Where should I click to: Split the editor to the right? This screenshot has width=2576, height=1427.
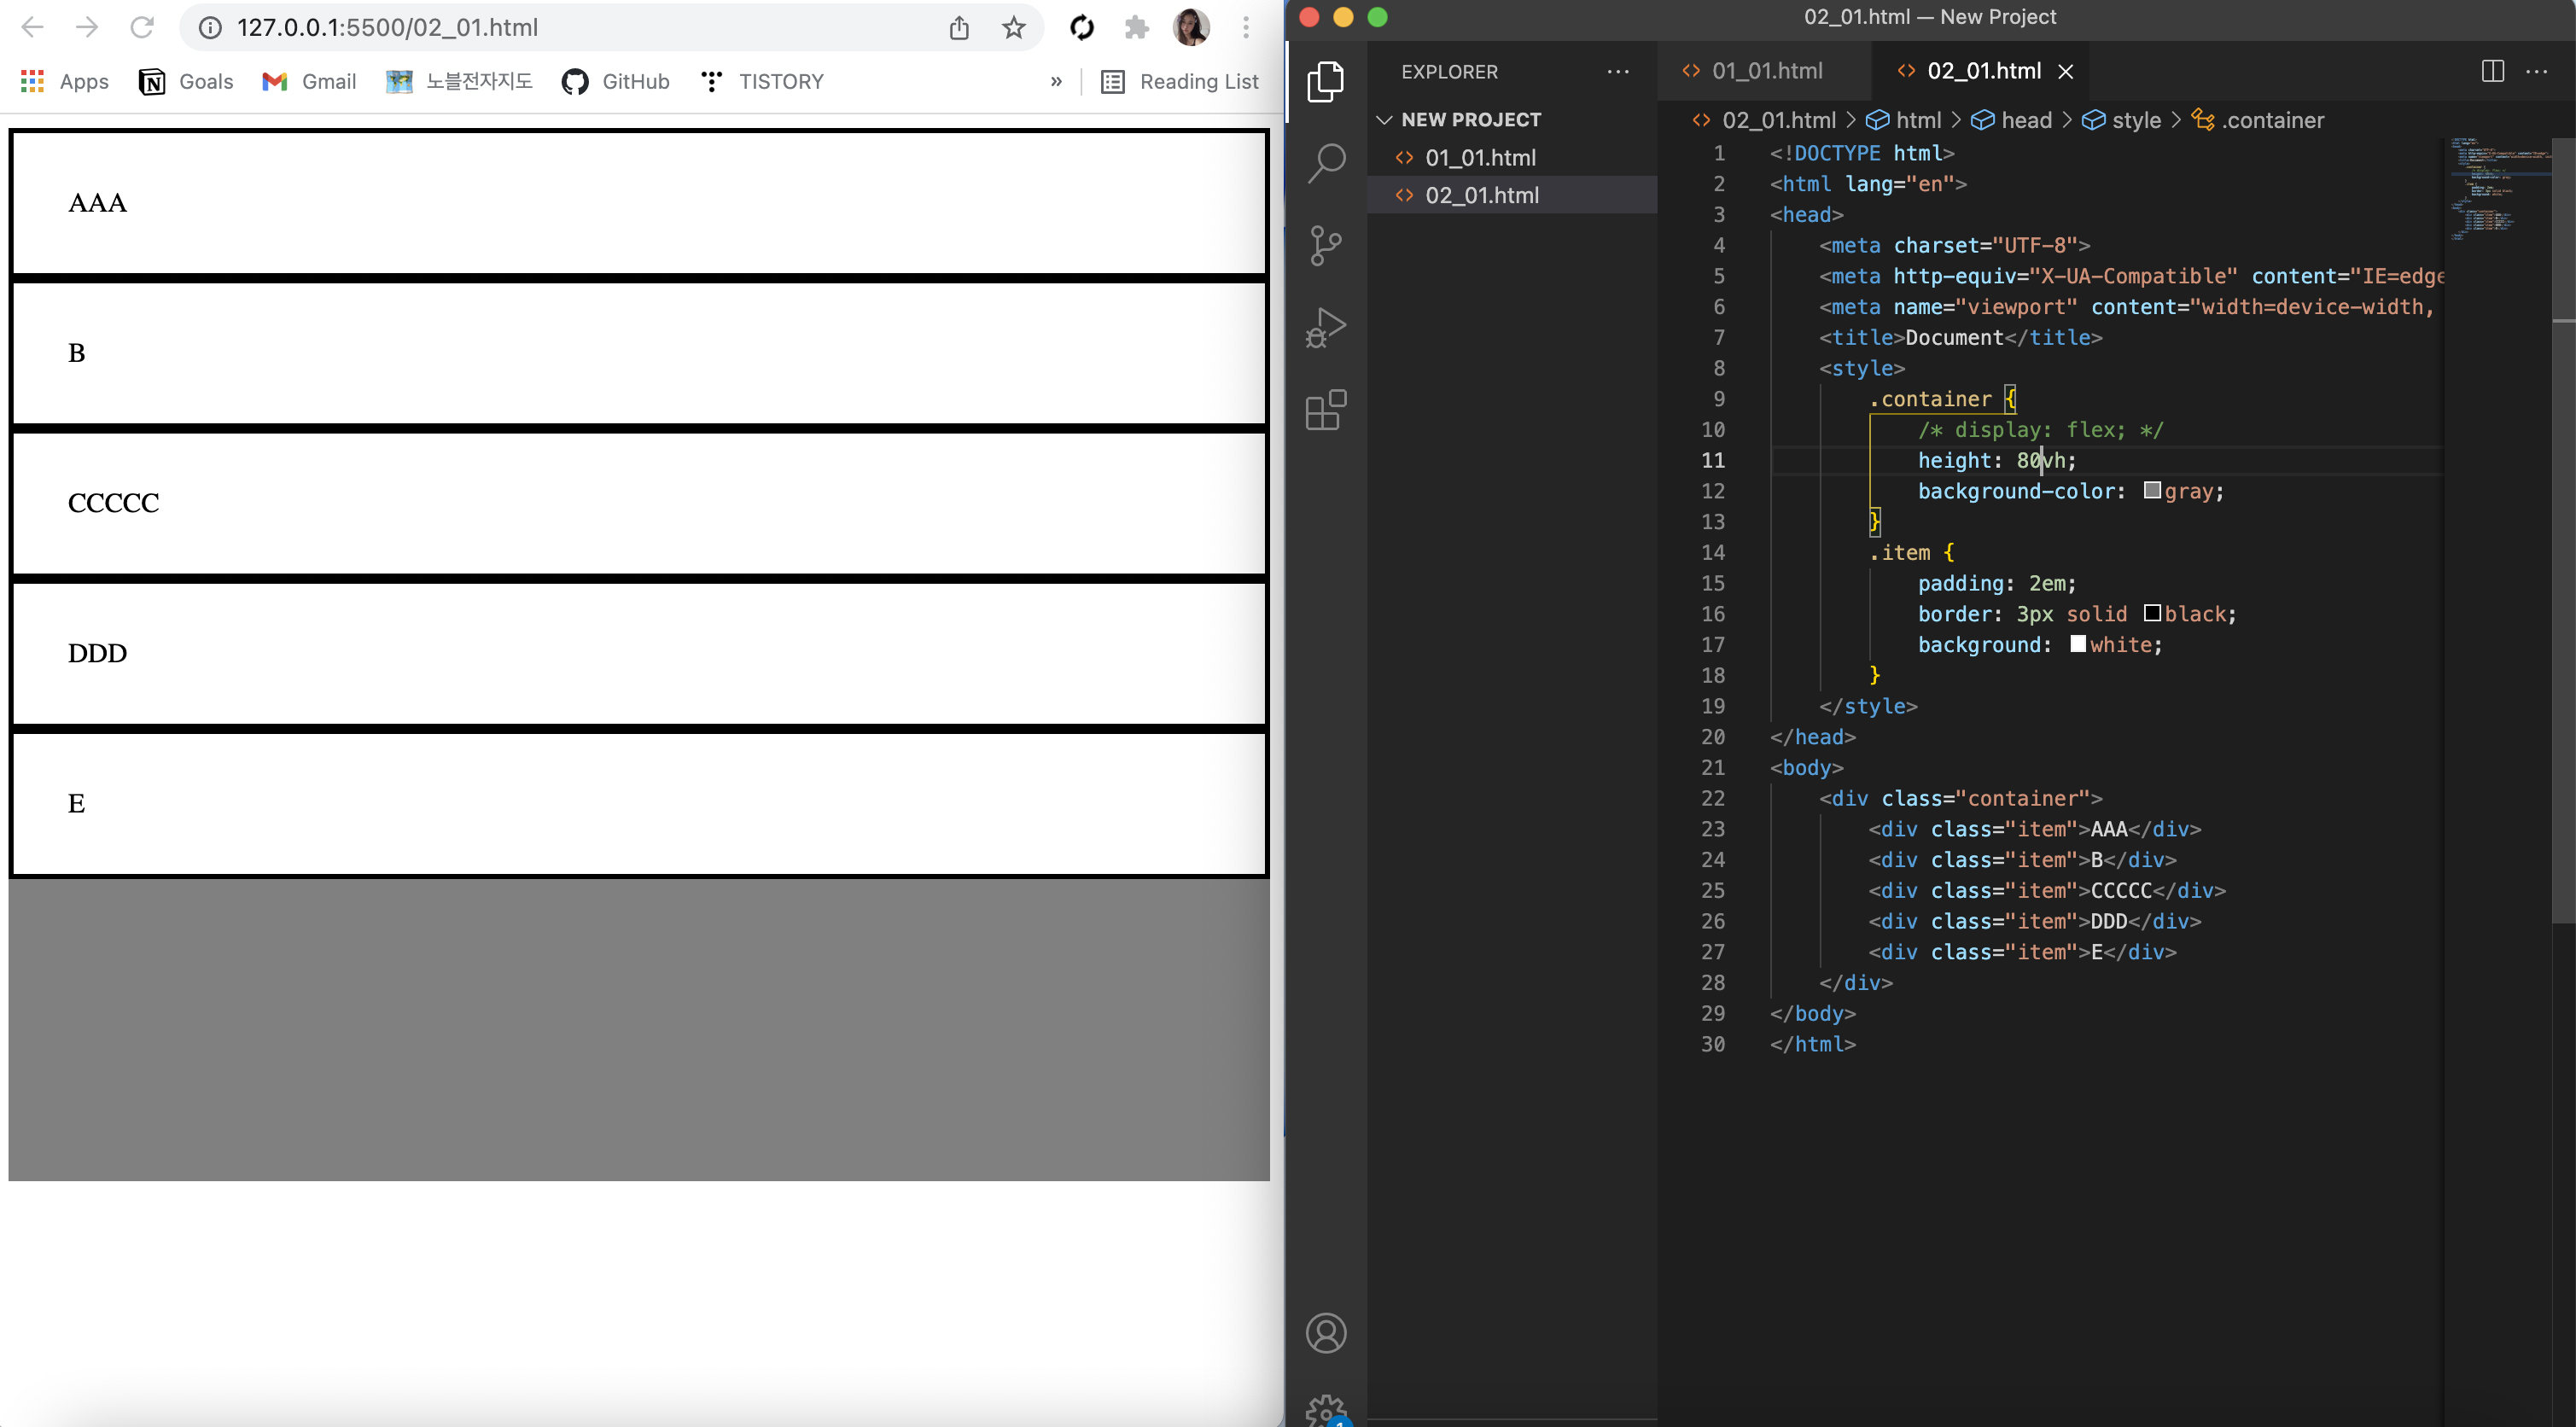[2492, 71]
